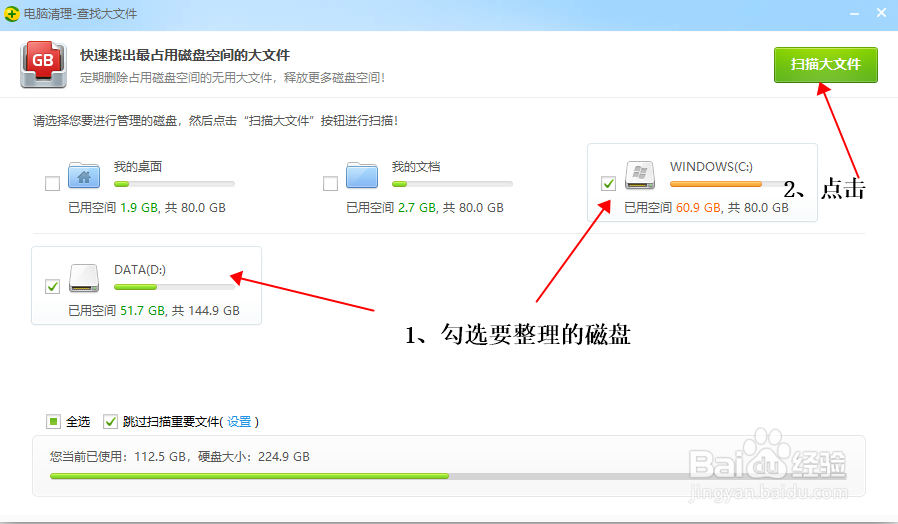The height and width of the screenshot is (524, 898).
Task: Open the 设置 settings link
Action: pyautogui.click(x=239, y=422)
